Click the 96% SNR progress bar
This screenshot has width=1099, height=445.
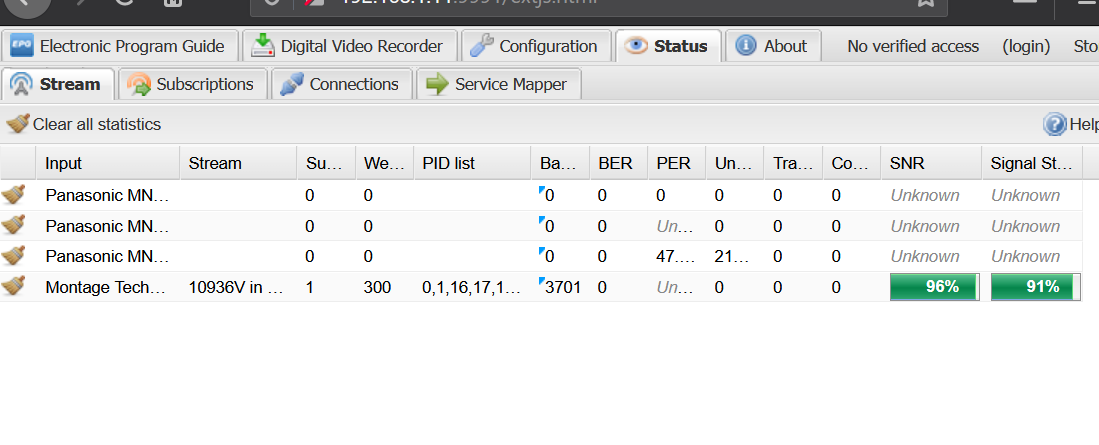click(x=934, y=287)
